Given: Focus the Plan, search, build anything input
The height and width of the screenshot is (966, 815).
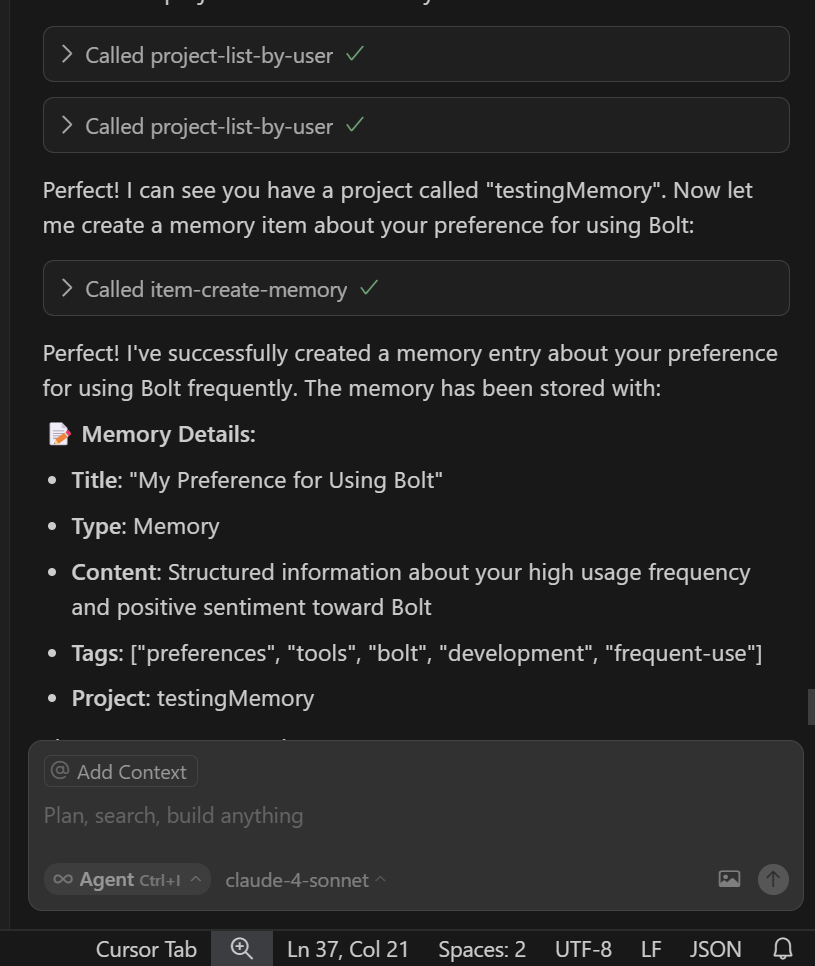Looking at the screenshot, I should pos(416,816).
